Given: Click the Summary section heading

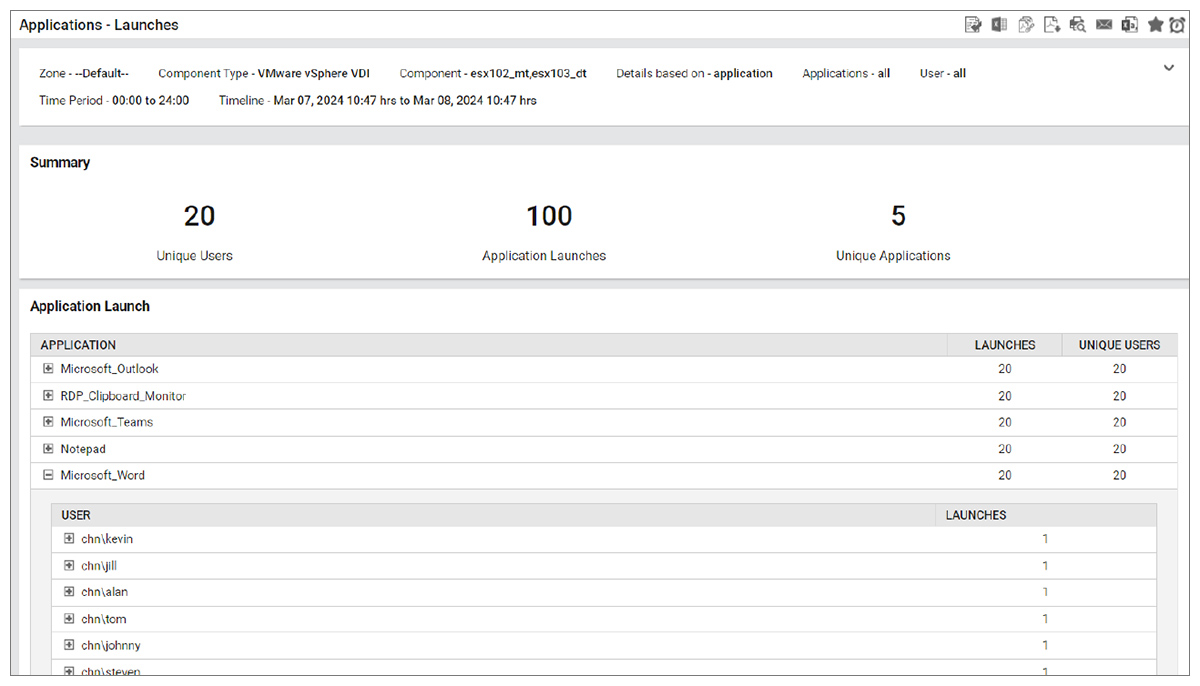Looking at the screenshot, I should pos(60,162).
